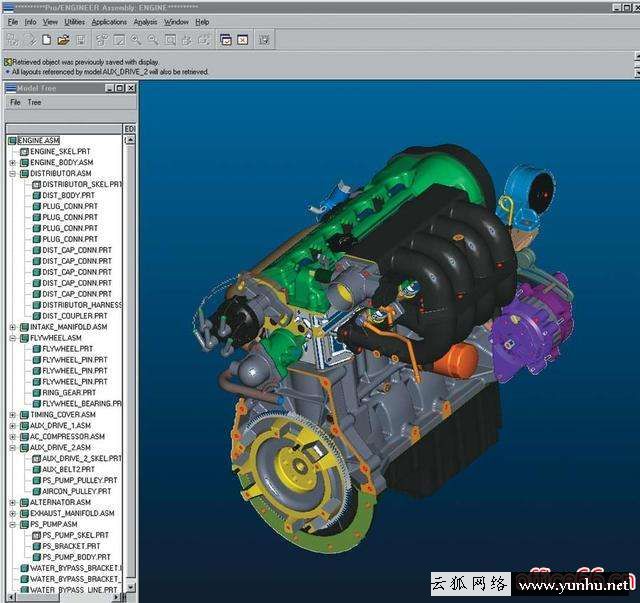Click model tree scrollbar up arrow
The height and width of the screenshot is (603, 640).
pyautogui.click(x=131, y=140)
